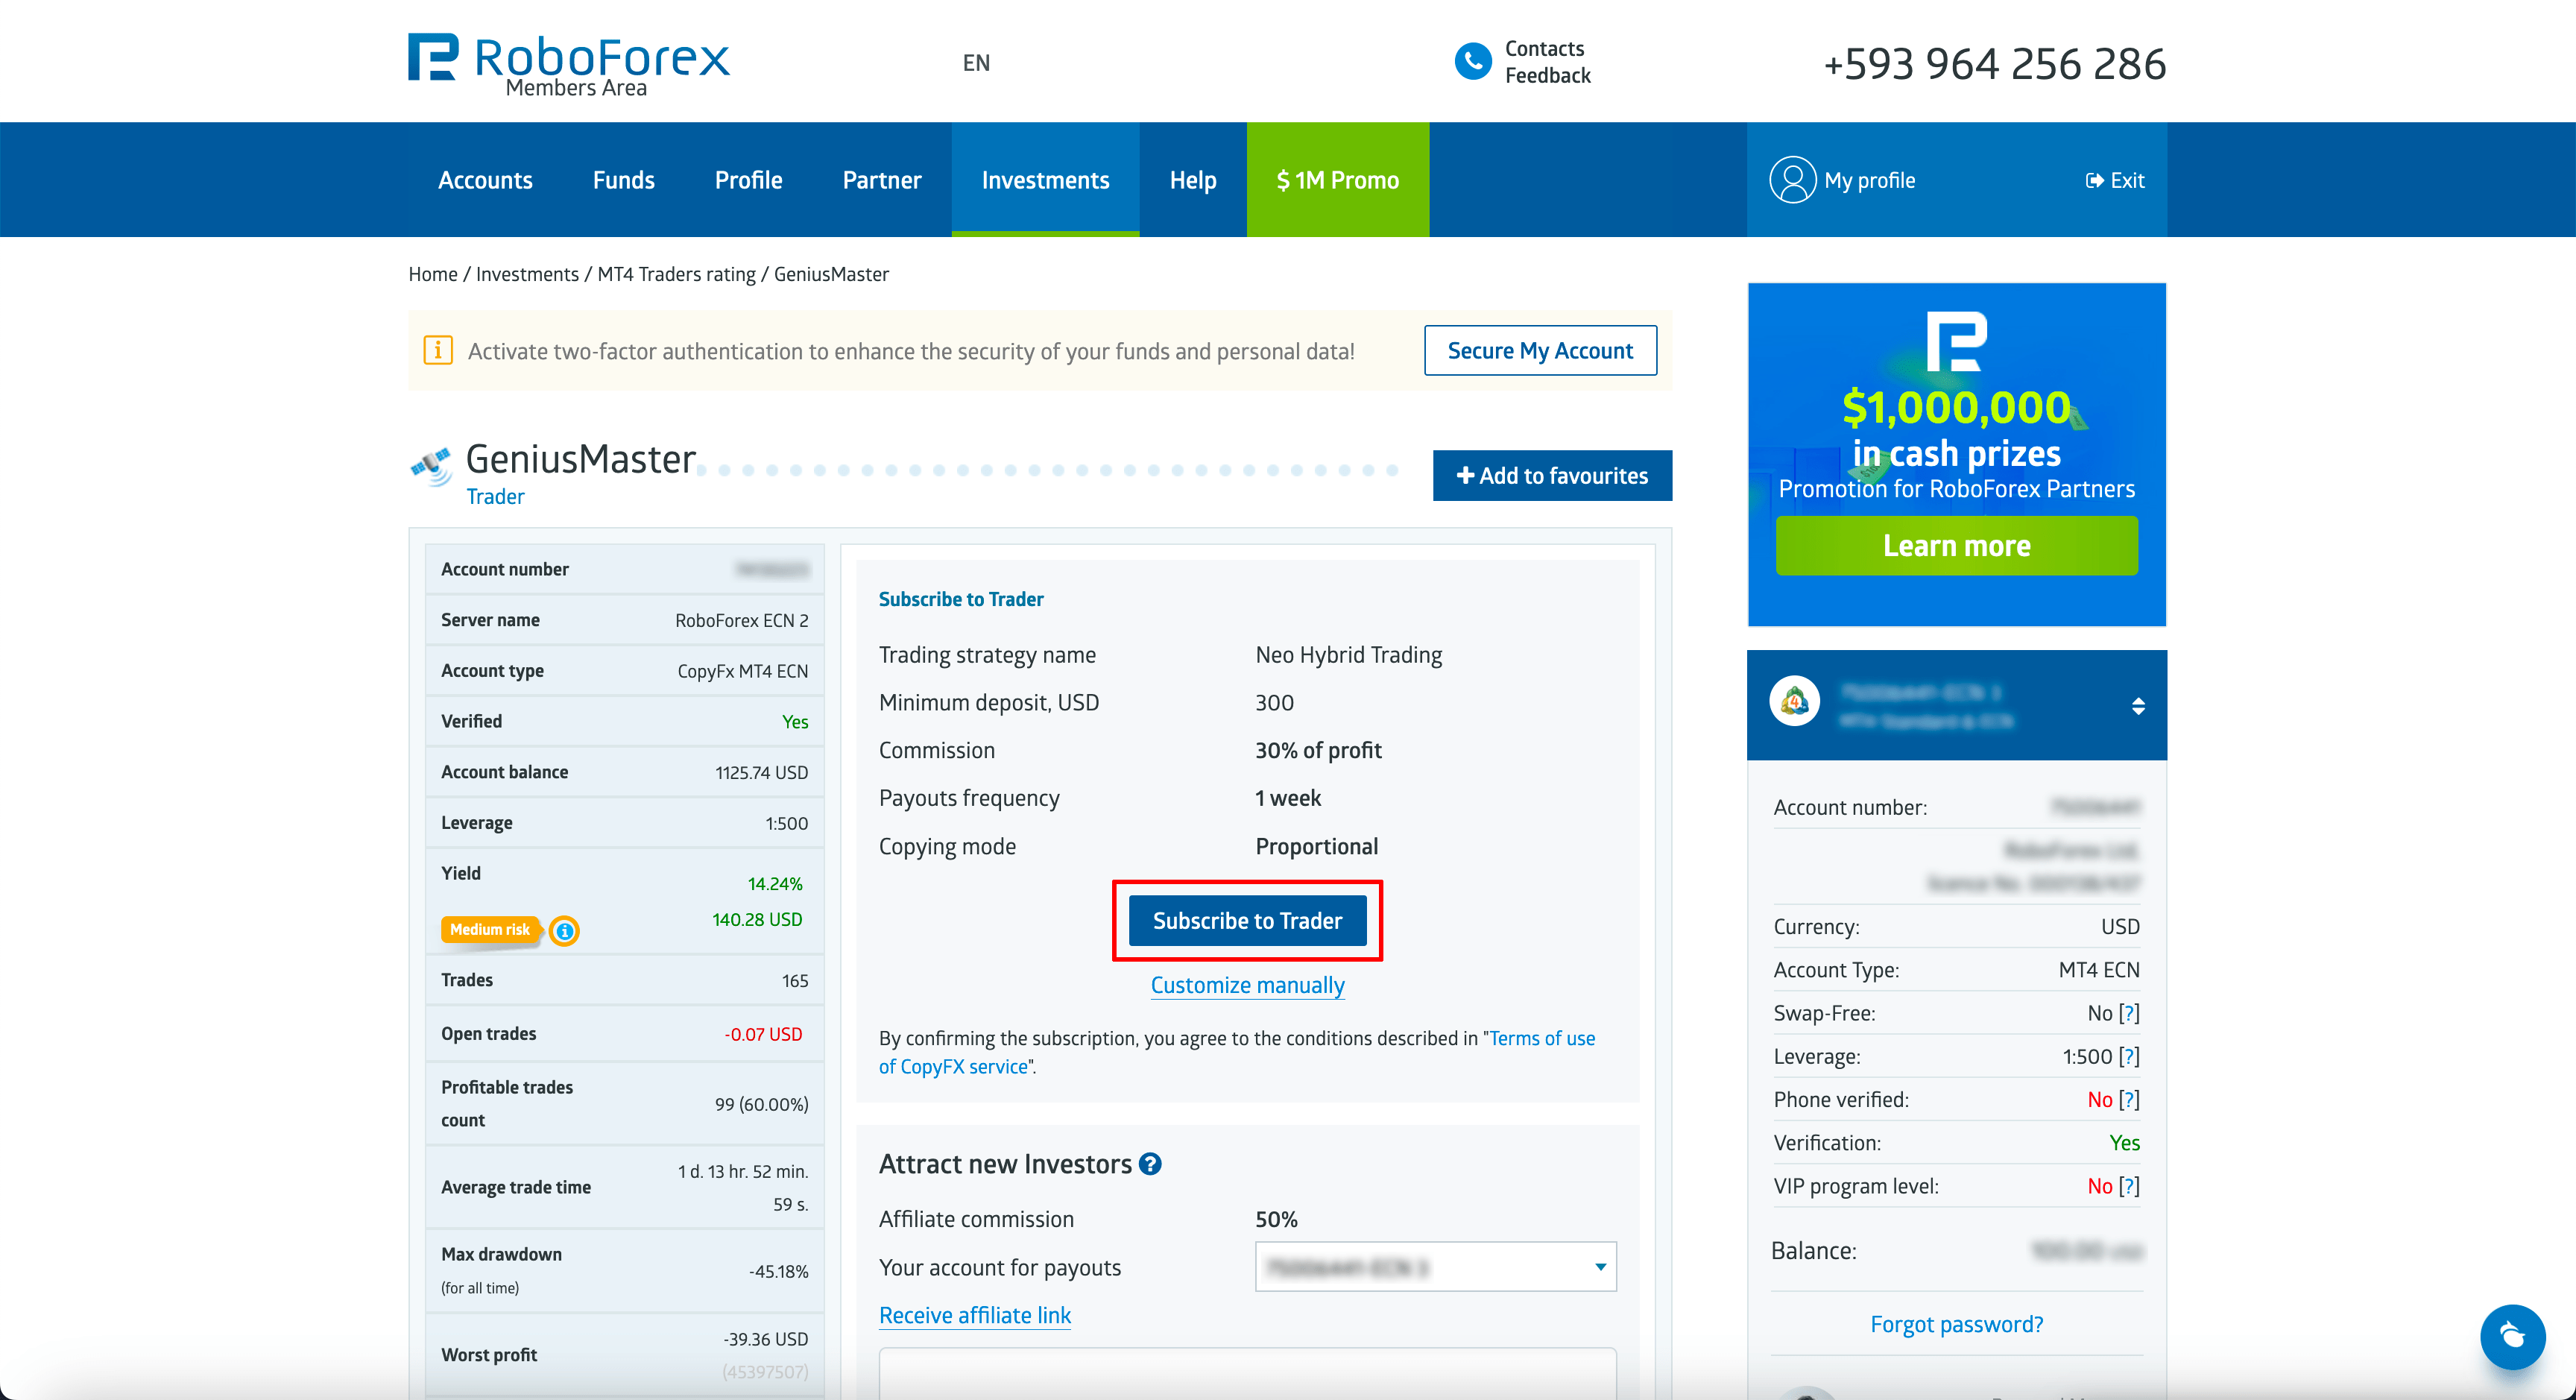Open the Phone verified question mark help
The image size is (2576, 1400).
[2129, 1100]
